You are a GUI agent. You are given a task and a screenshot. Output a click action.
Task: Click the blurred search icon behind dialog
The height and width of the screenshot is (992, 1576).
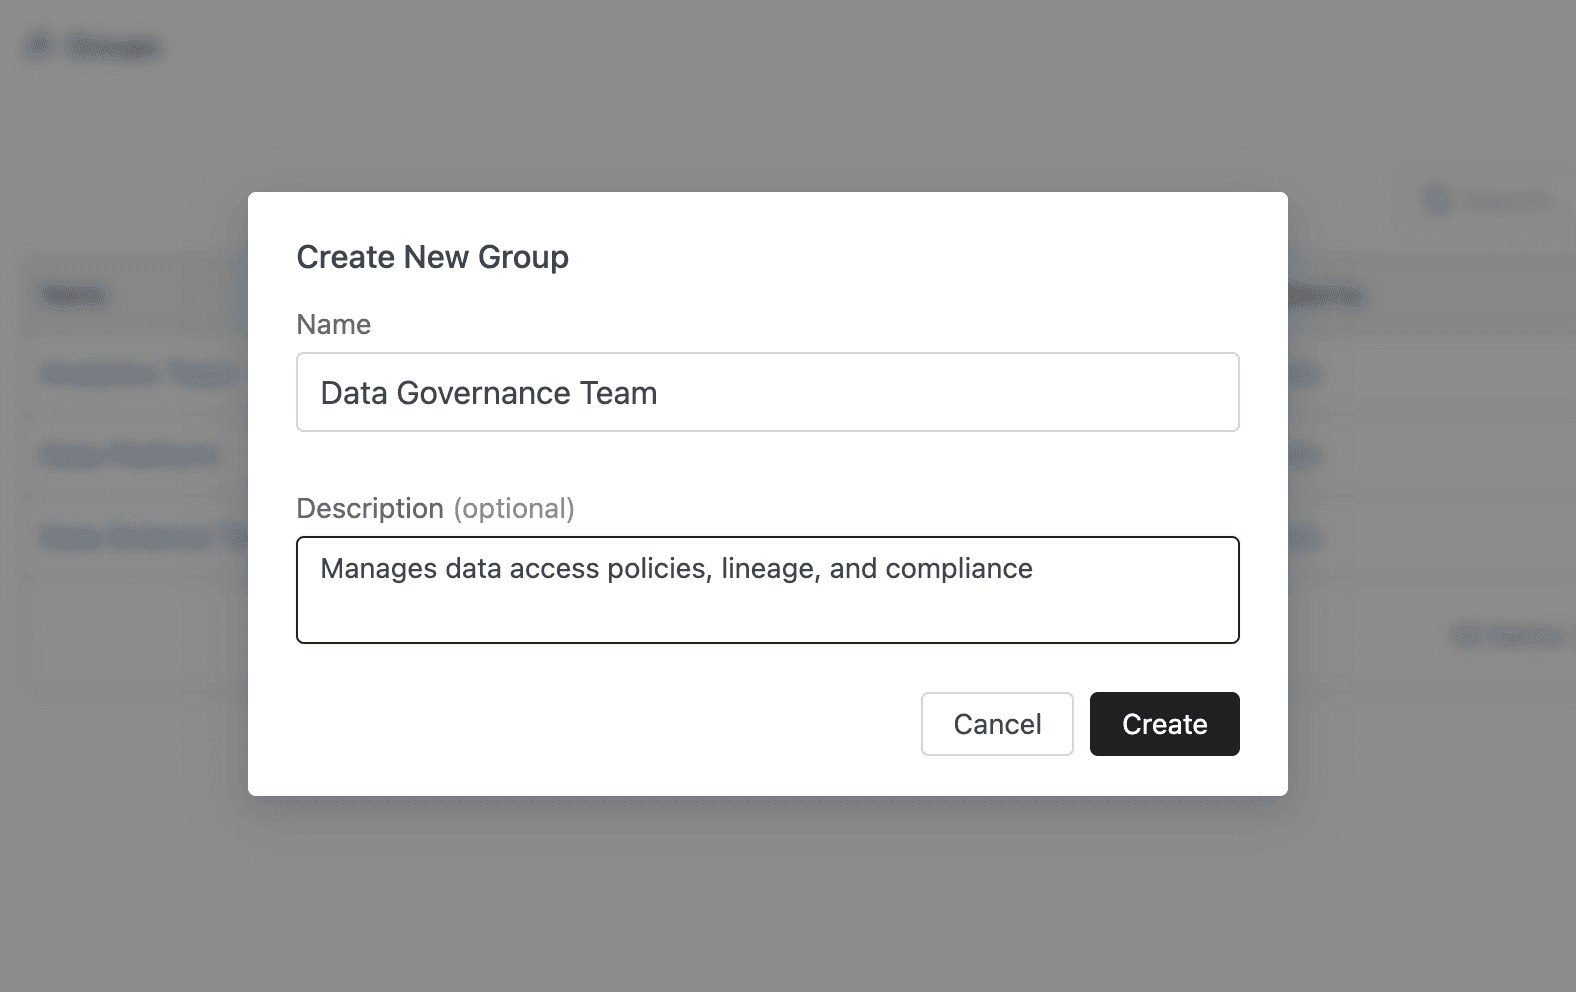click(x=1436, y=200)
